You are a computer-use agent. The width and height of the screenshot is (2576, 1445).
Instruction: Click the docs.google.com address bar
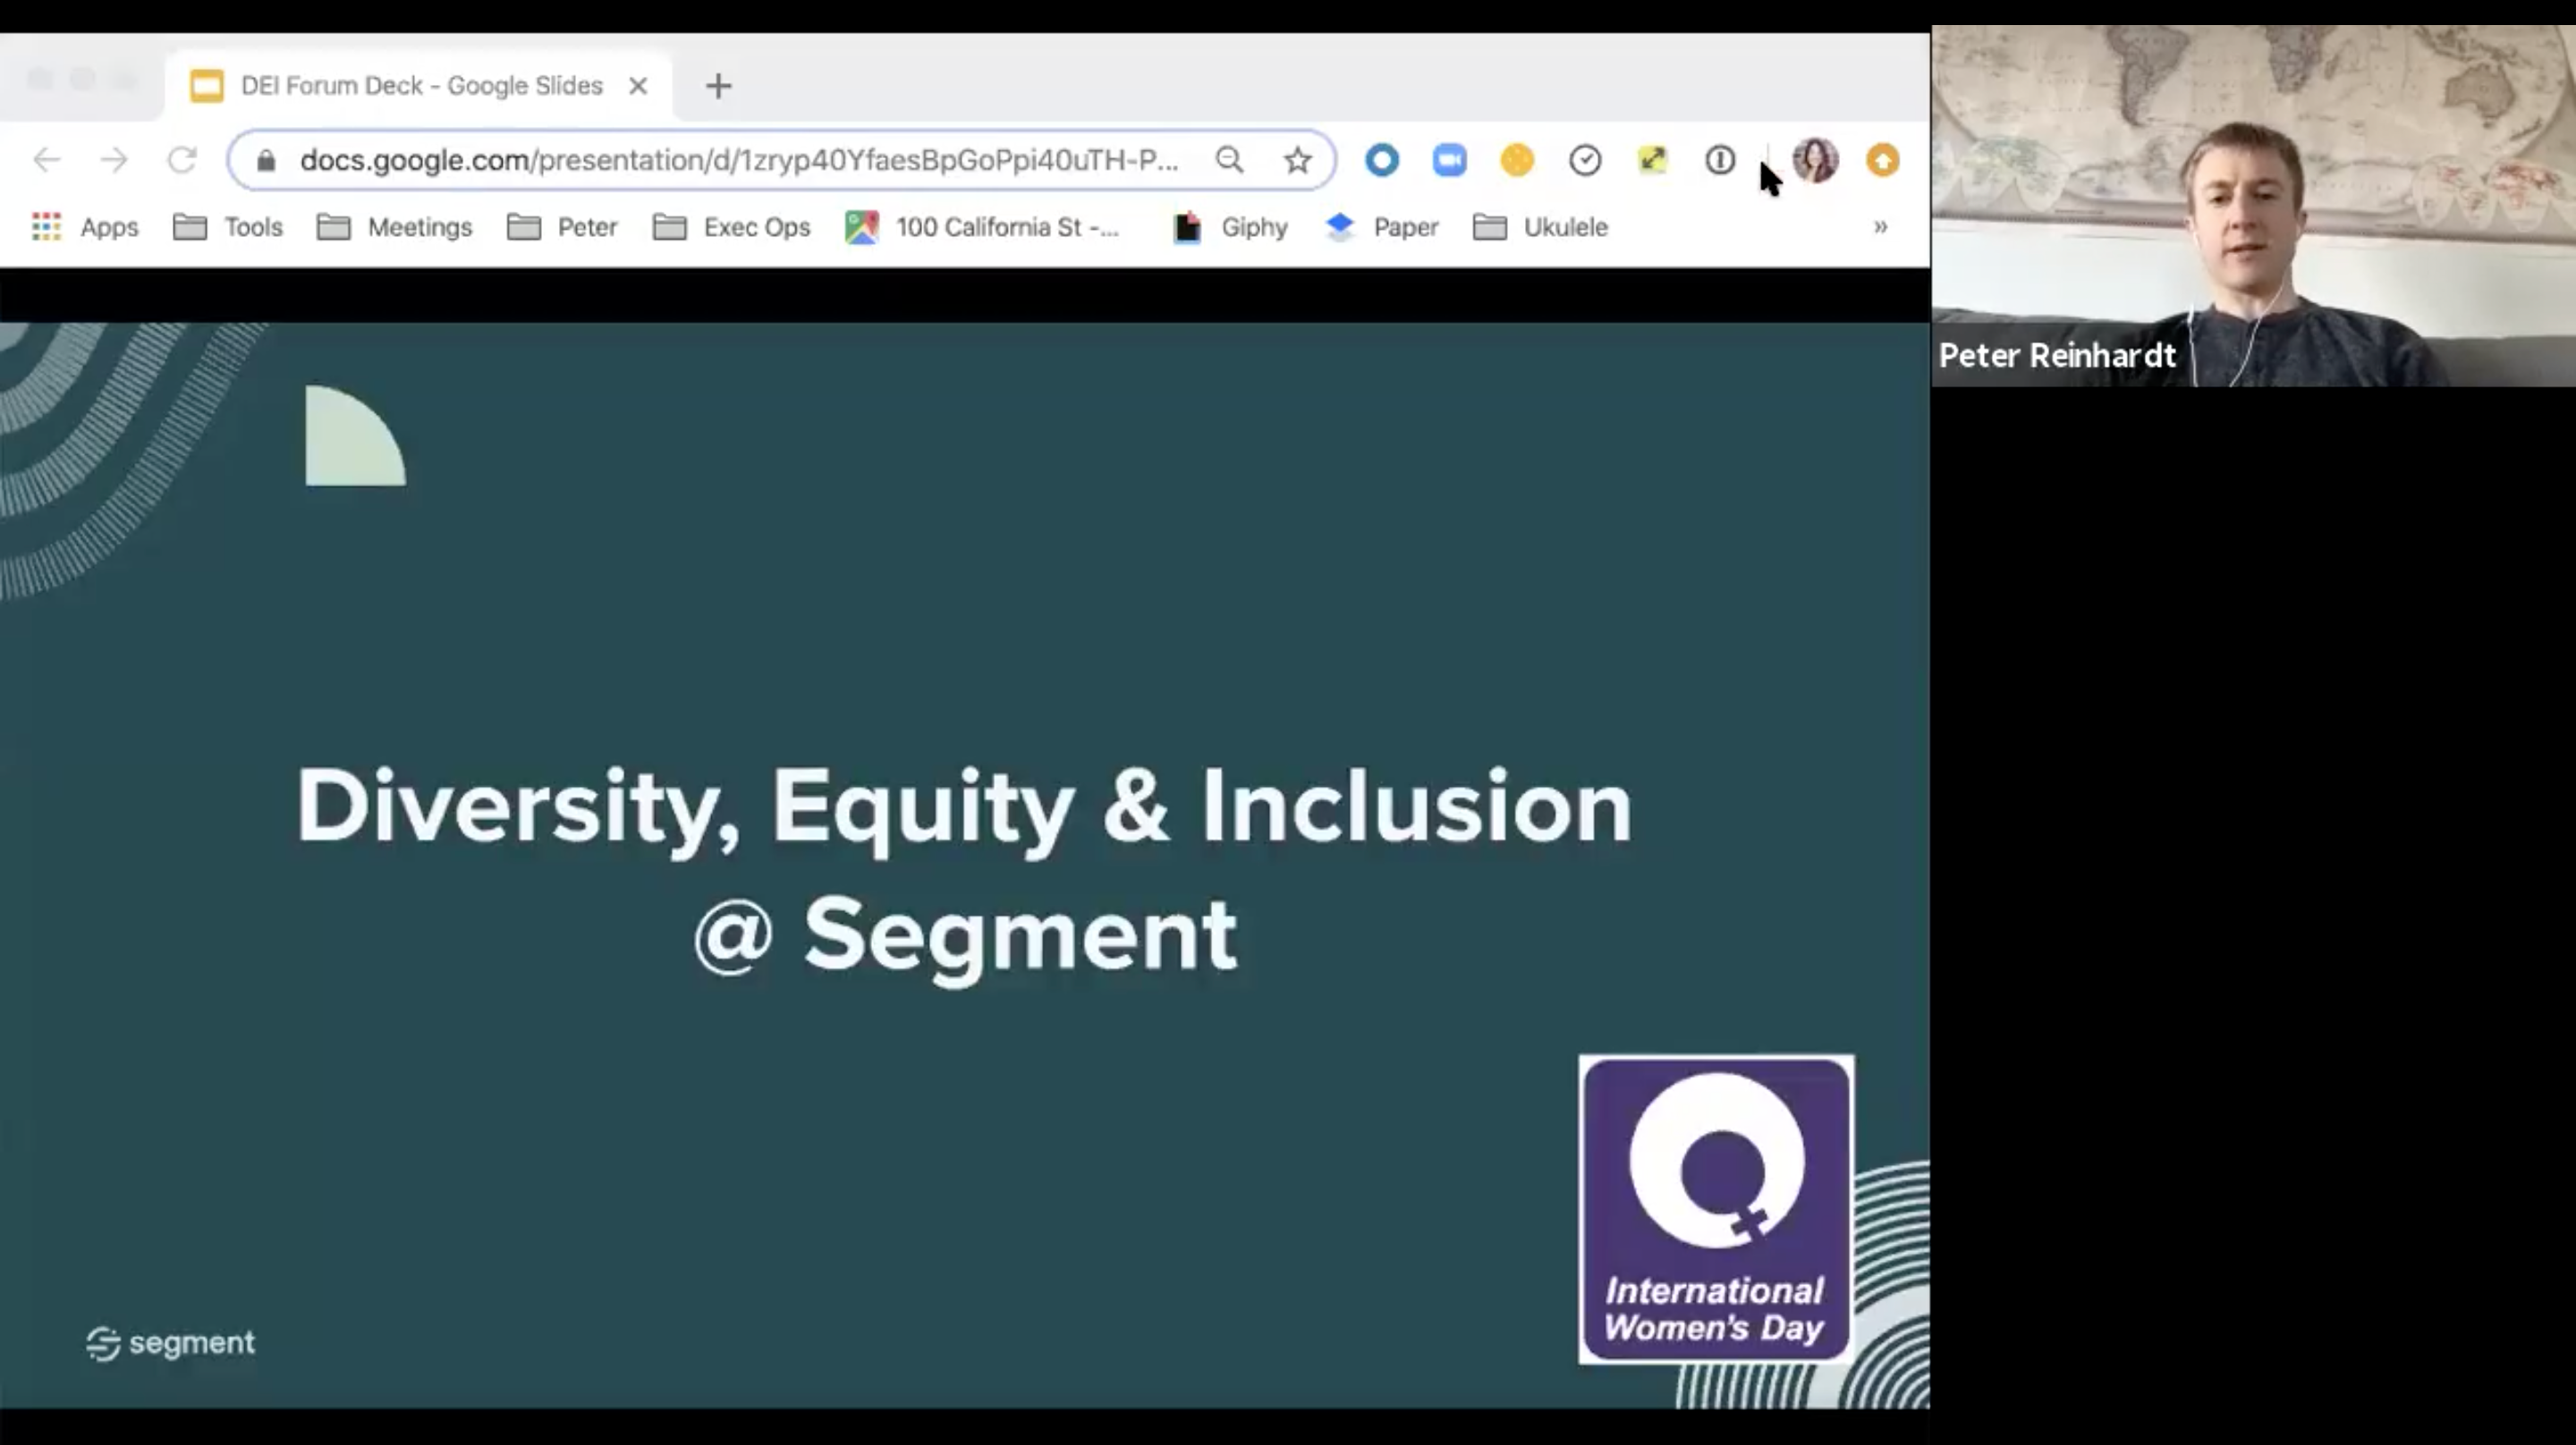point(738,160)
